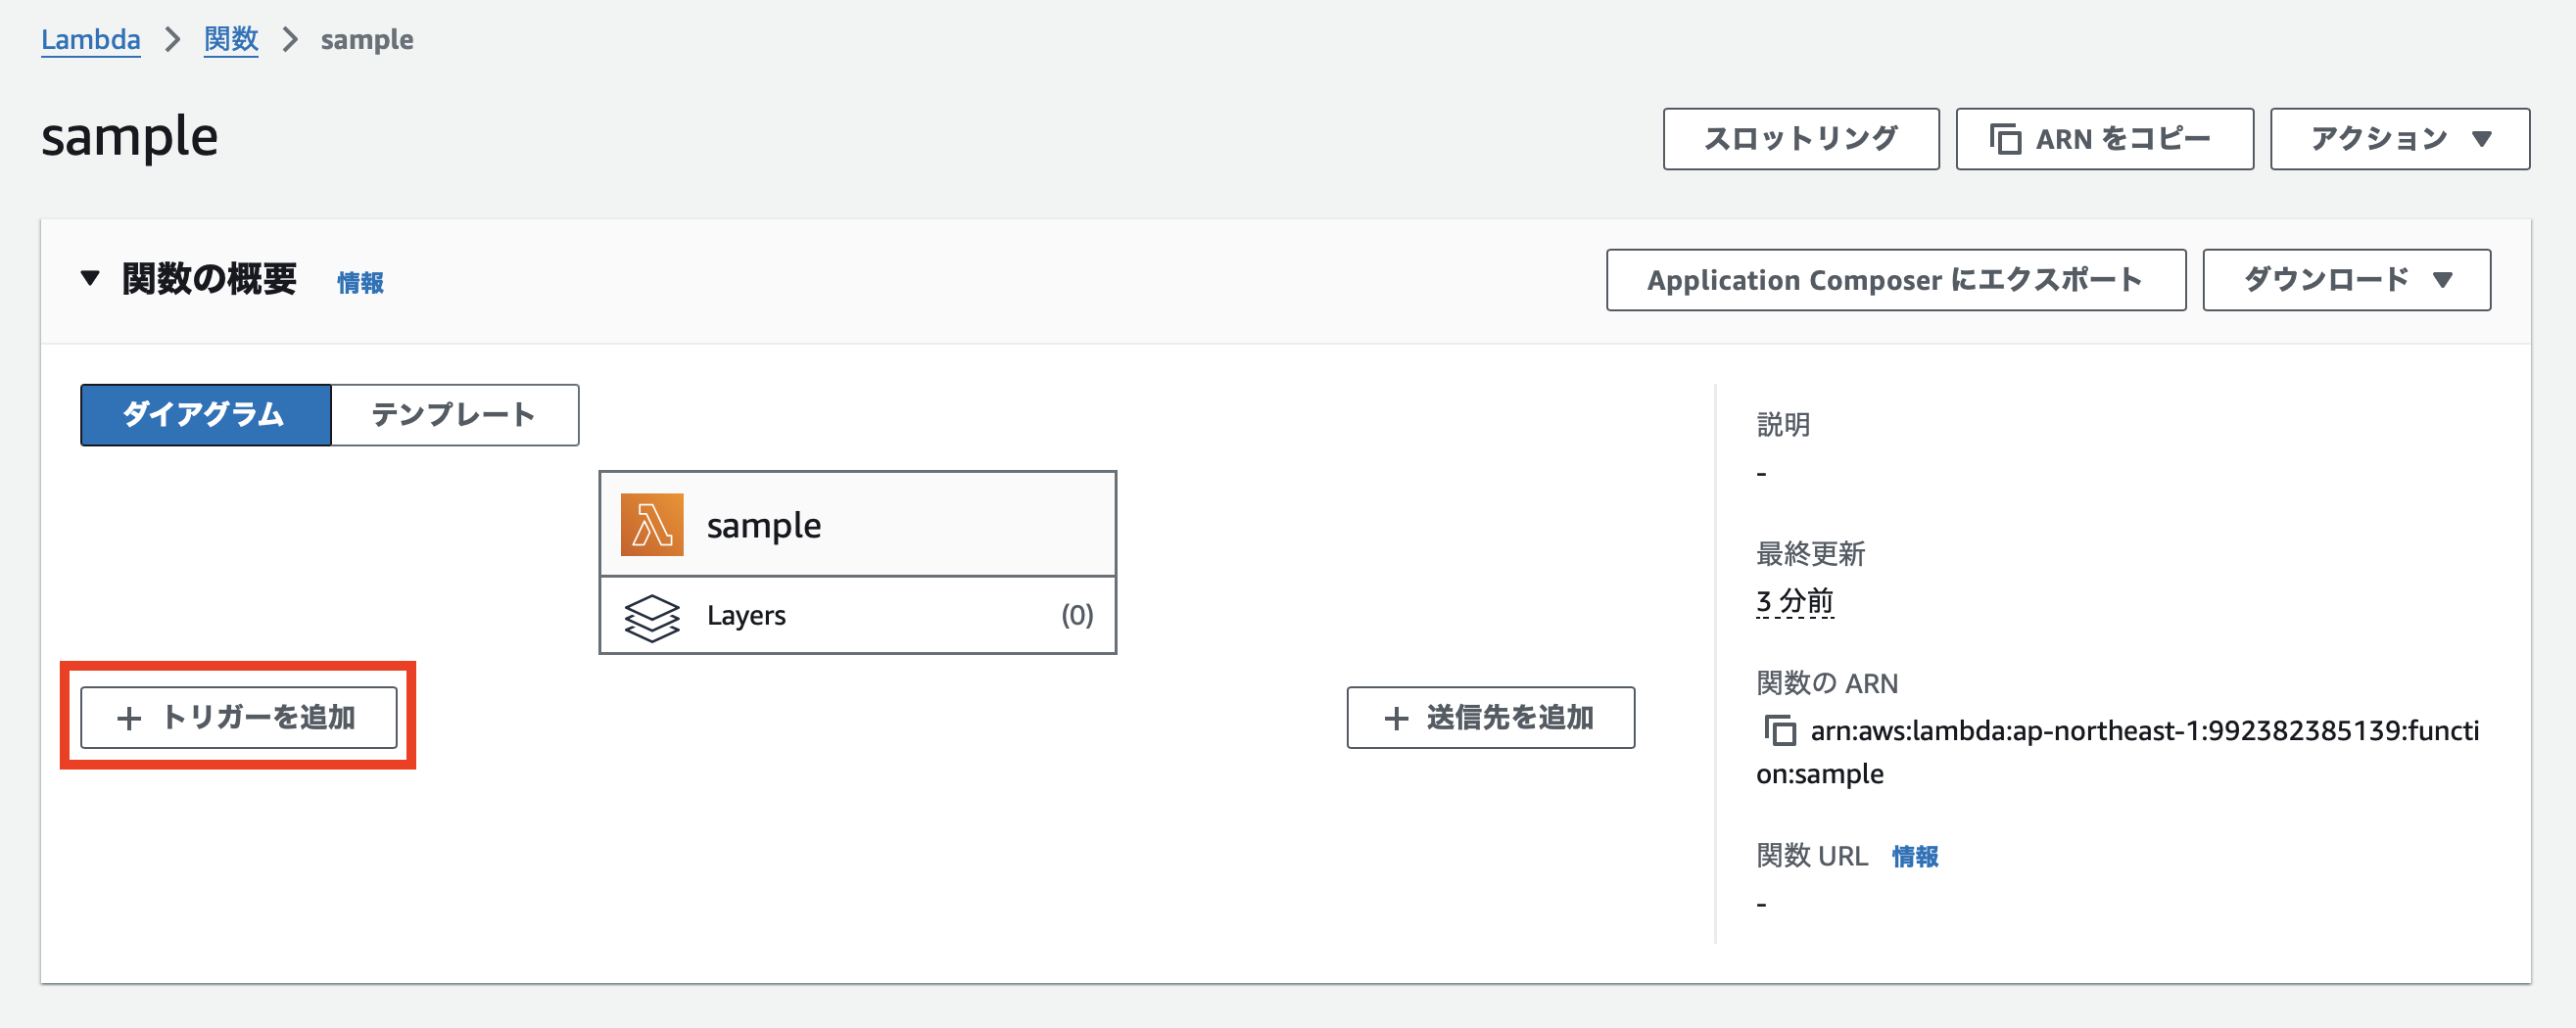Collapse the 関数の概要 section

pos(90,279)
